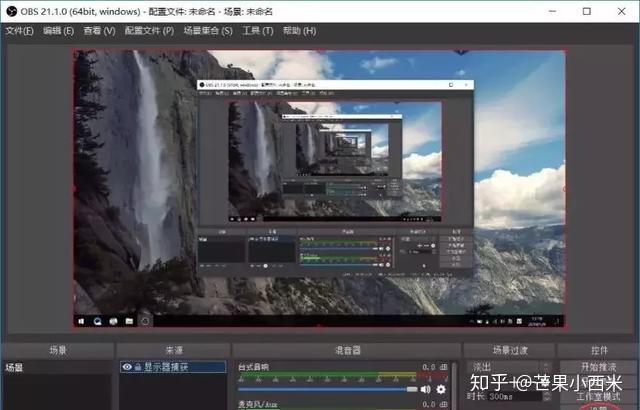The width and height of the screenshot is (640, 410).
Task: Click the 控件 panel header
Action: point(599,350)
